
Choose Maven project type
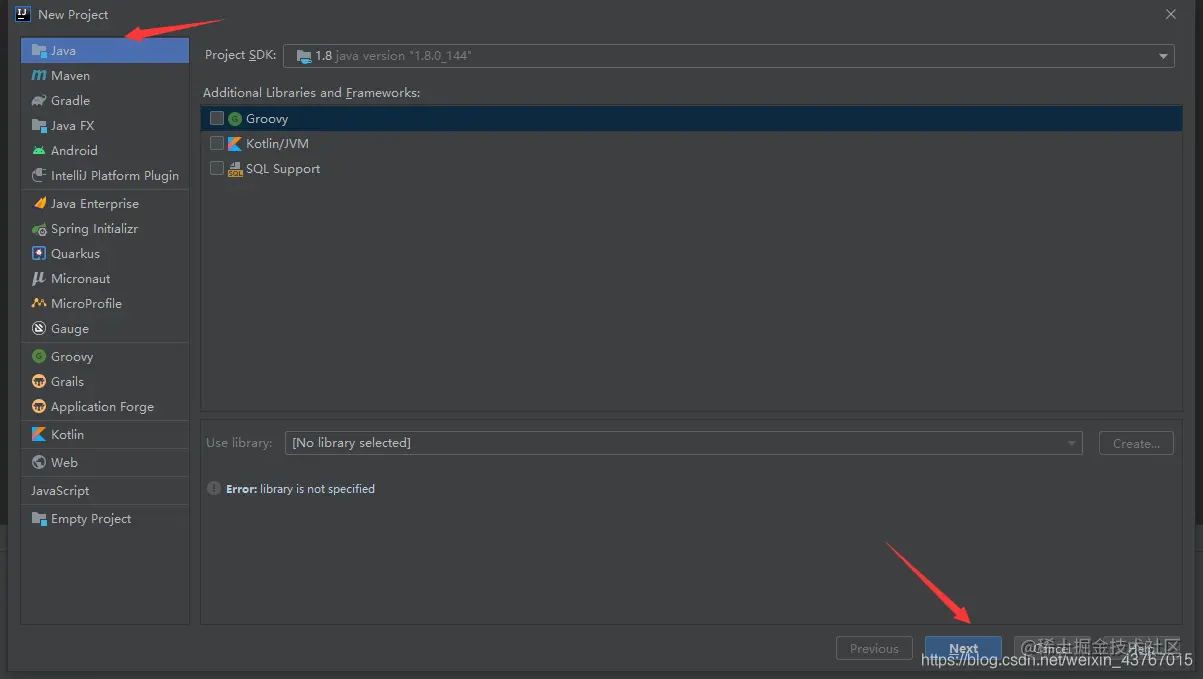tap(105, 75)
